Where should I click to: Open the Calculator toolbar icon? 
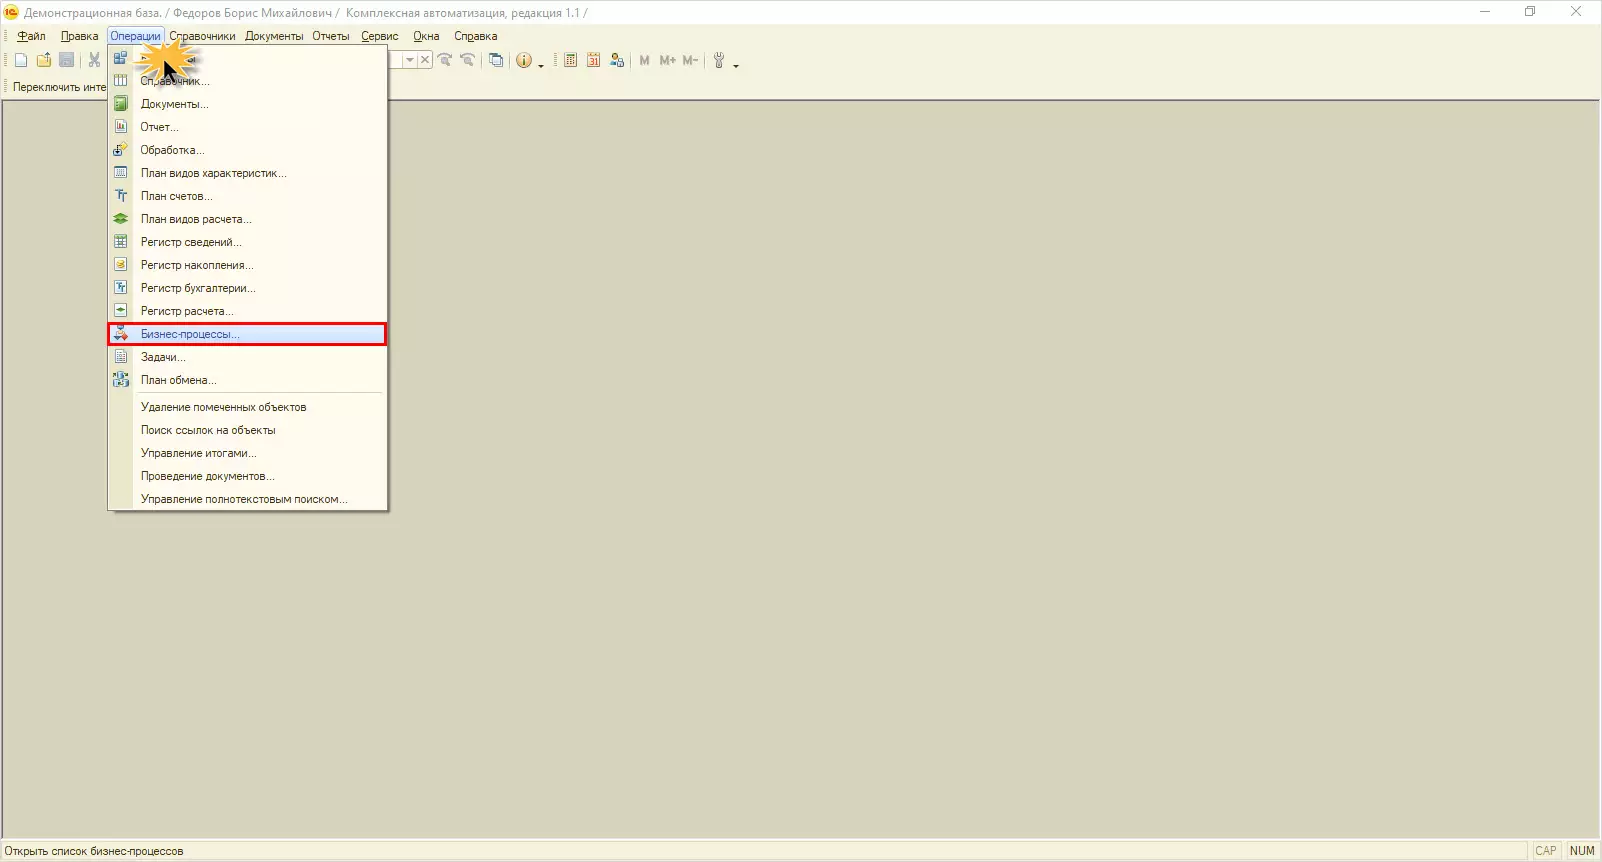click(570, 60)
